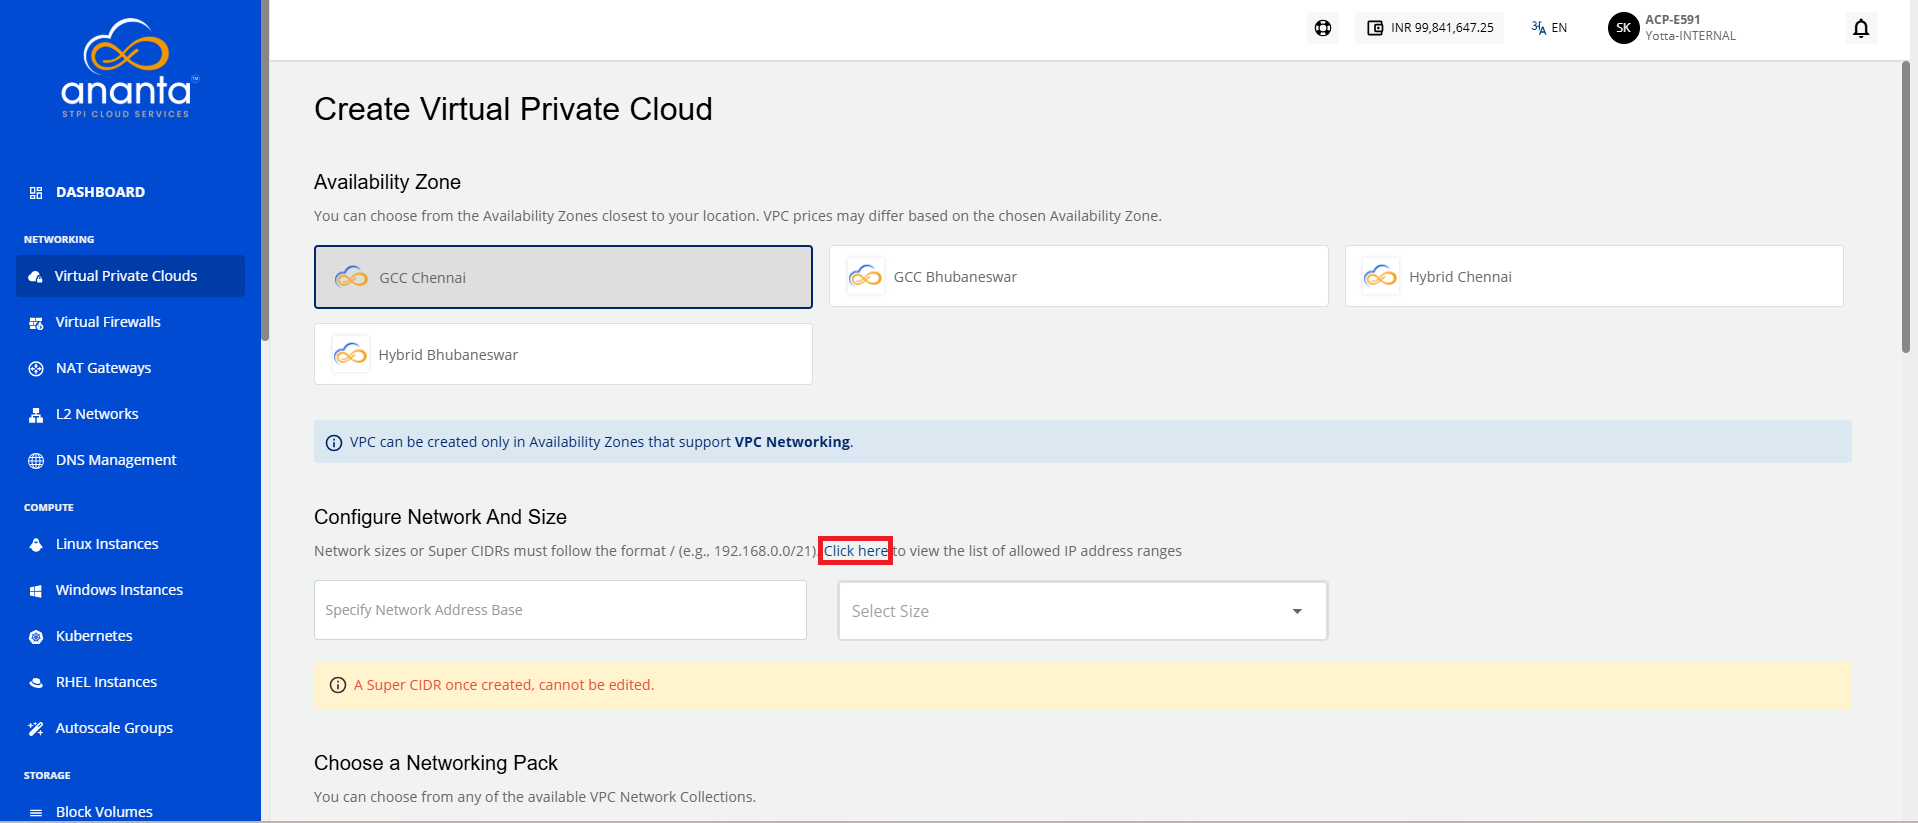
Task: Click the Virtual Firewalls sidebar icon
Action: click(36, 323)
